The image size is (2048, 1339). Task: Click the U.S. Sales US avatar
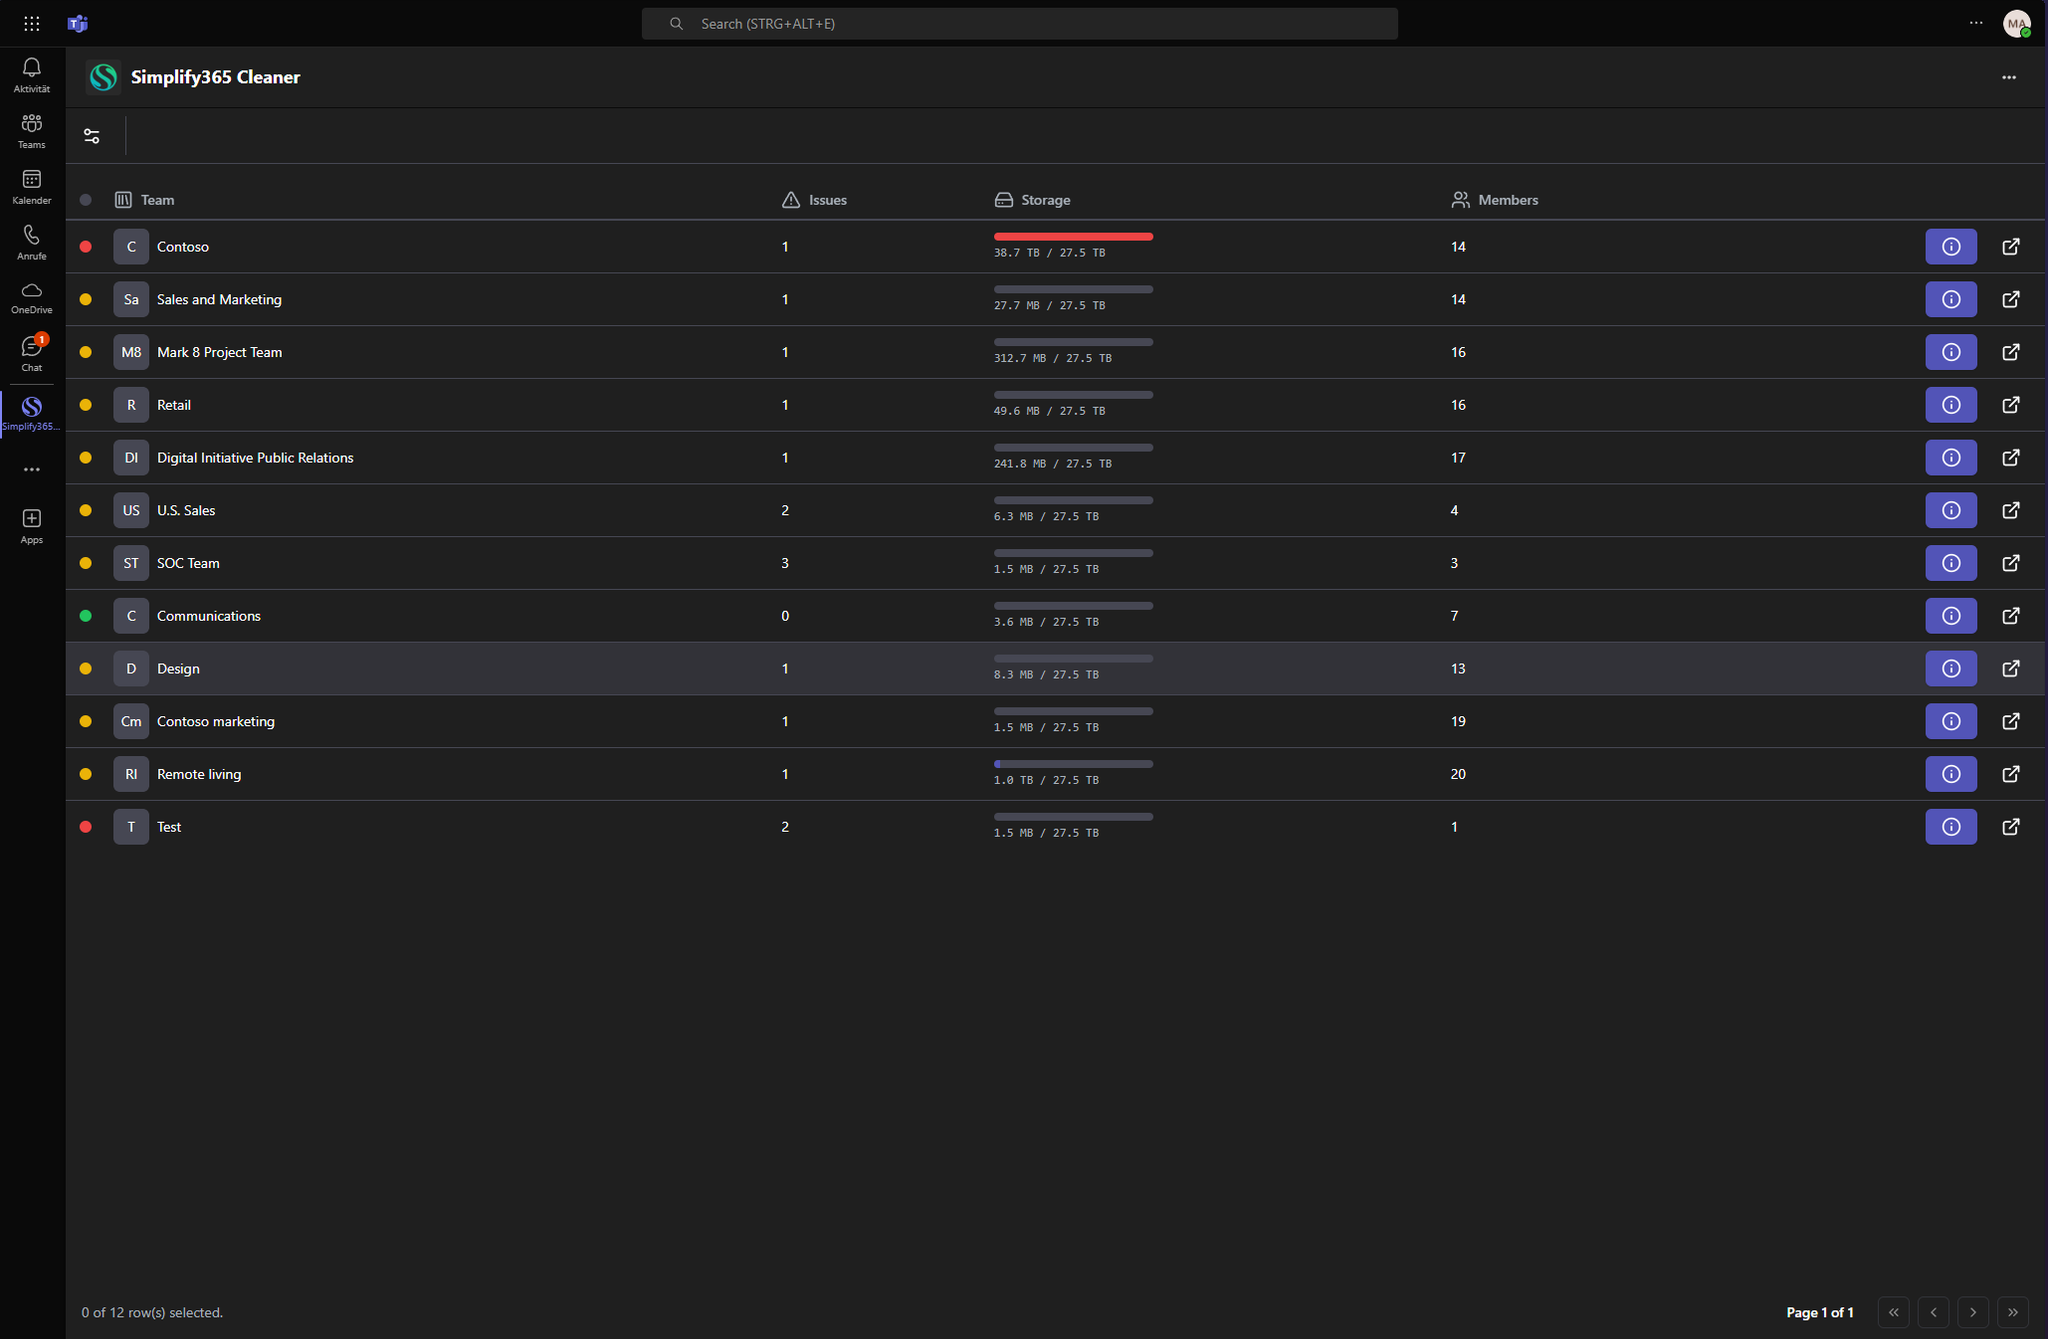131,510
